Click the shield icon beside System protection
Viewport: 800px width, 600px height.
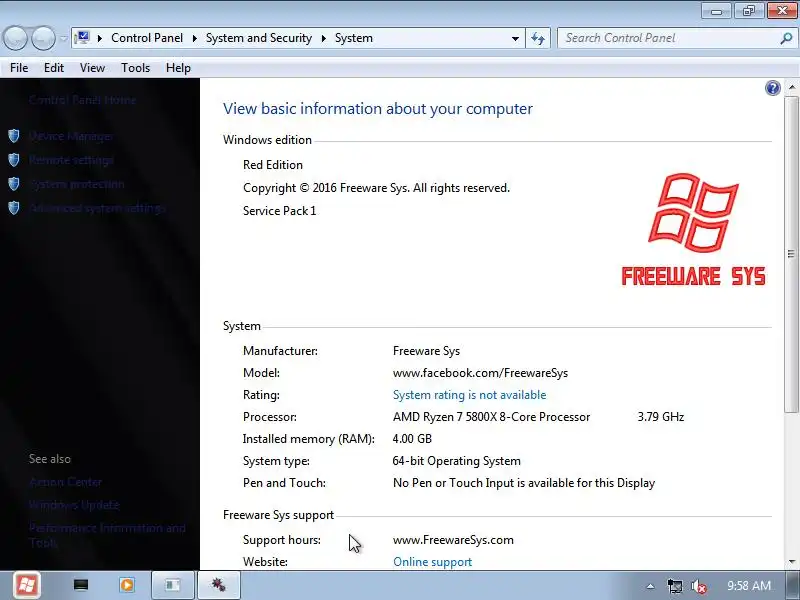tap(14, 184)
